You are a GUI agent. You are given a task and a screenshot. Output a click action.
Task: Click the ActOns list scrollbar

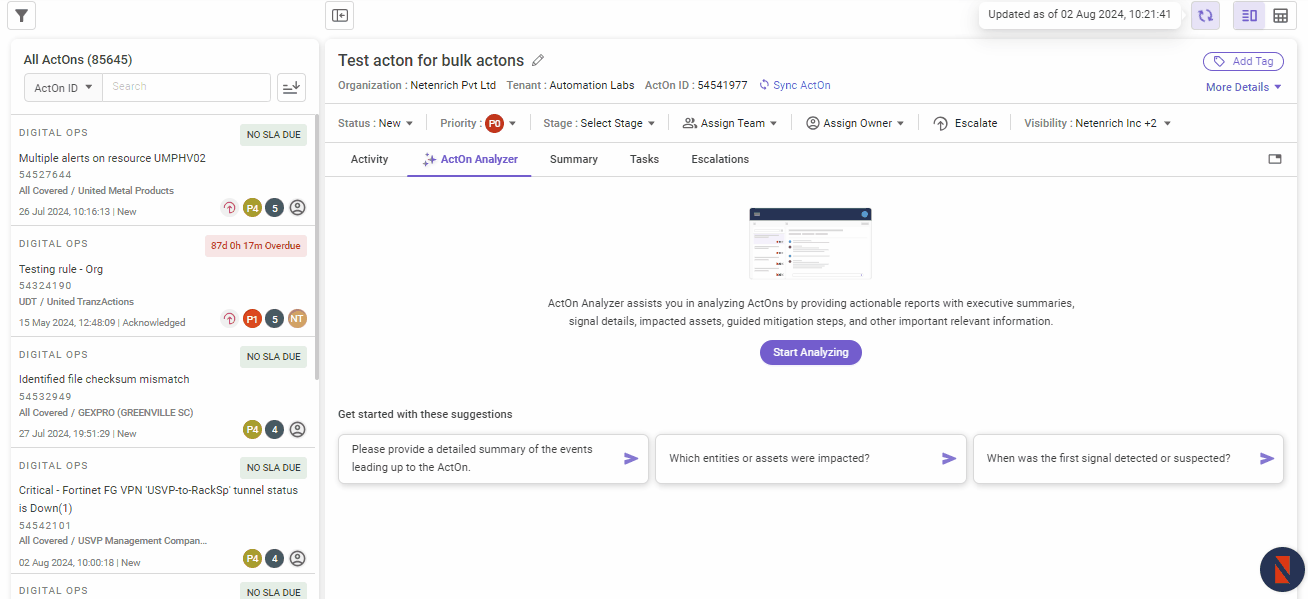coord(317,247)
